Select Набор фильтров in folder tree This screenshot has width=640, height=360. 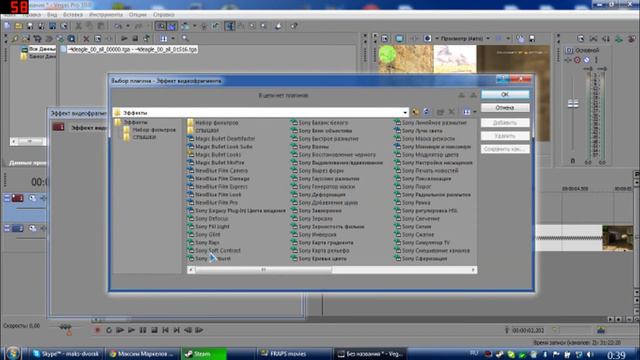[154, 130]
